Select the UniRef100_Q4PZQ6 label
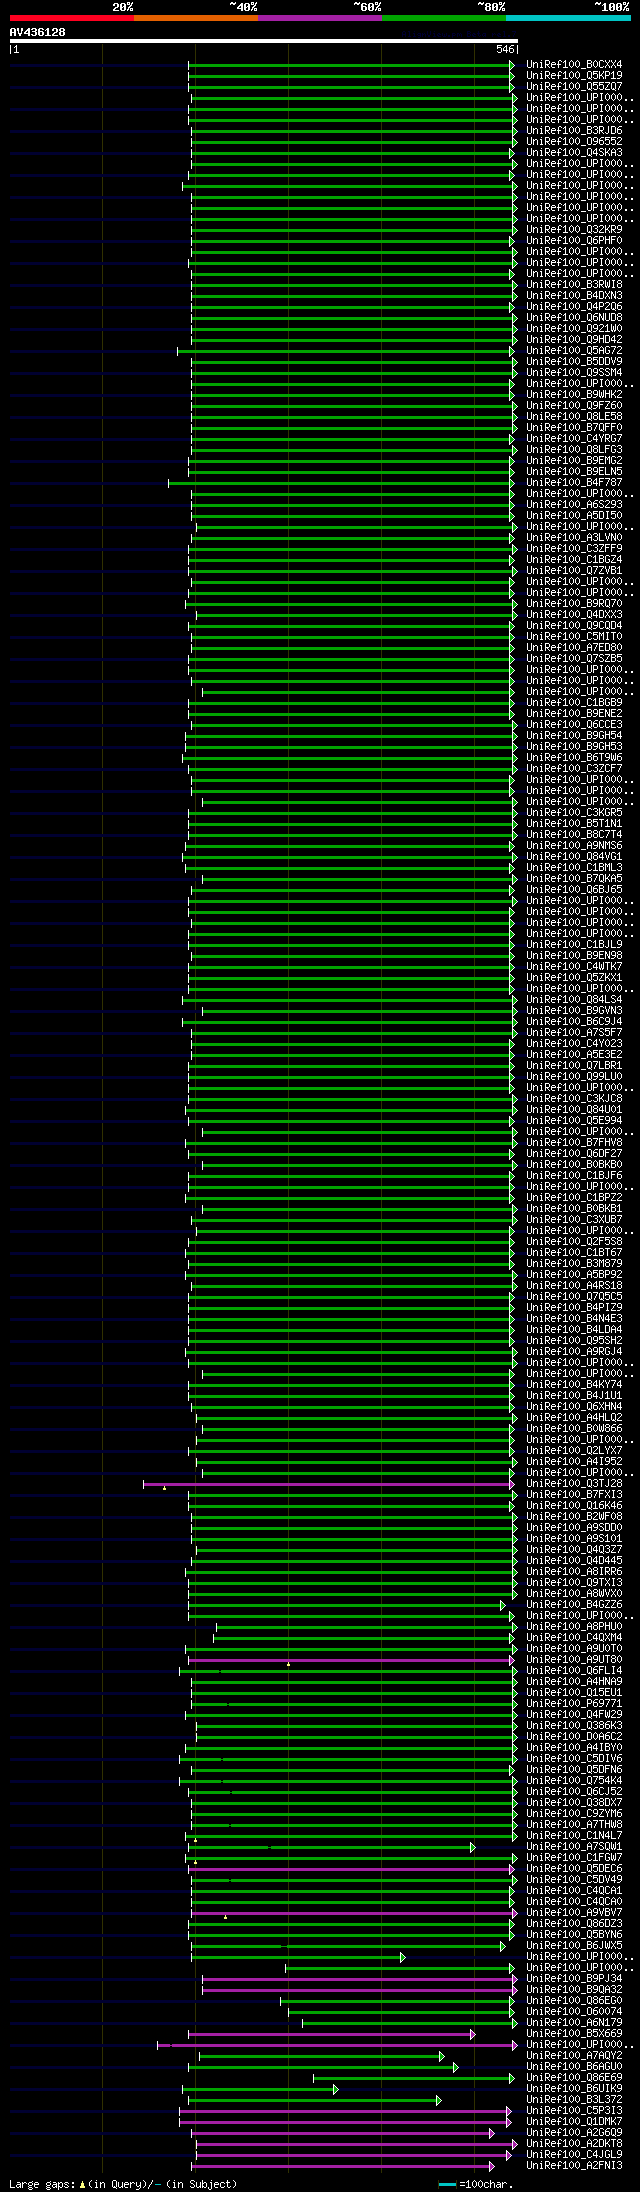 click(574, 307)
